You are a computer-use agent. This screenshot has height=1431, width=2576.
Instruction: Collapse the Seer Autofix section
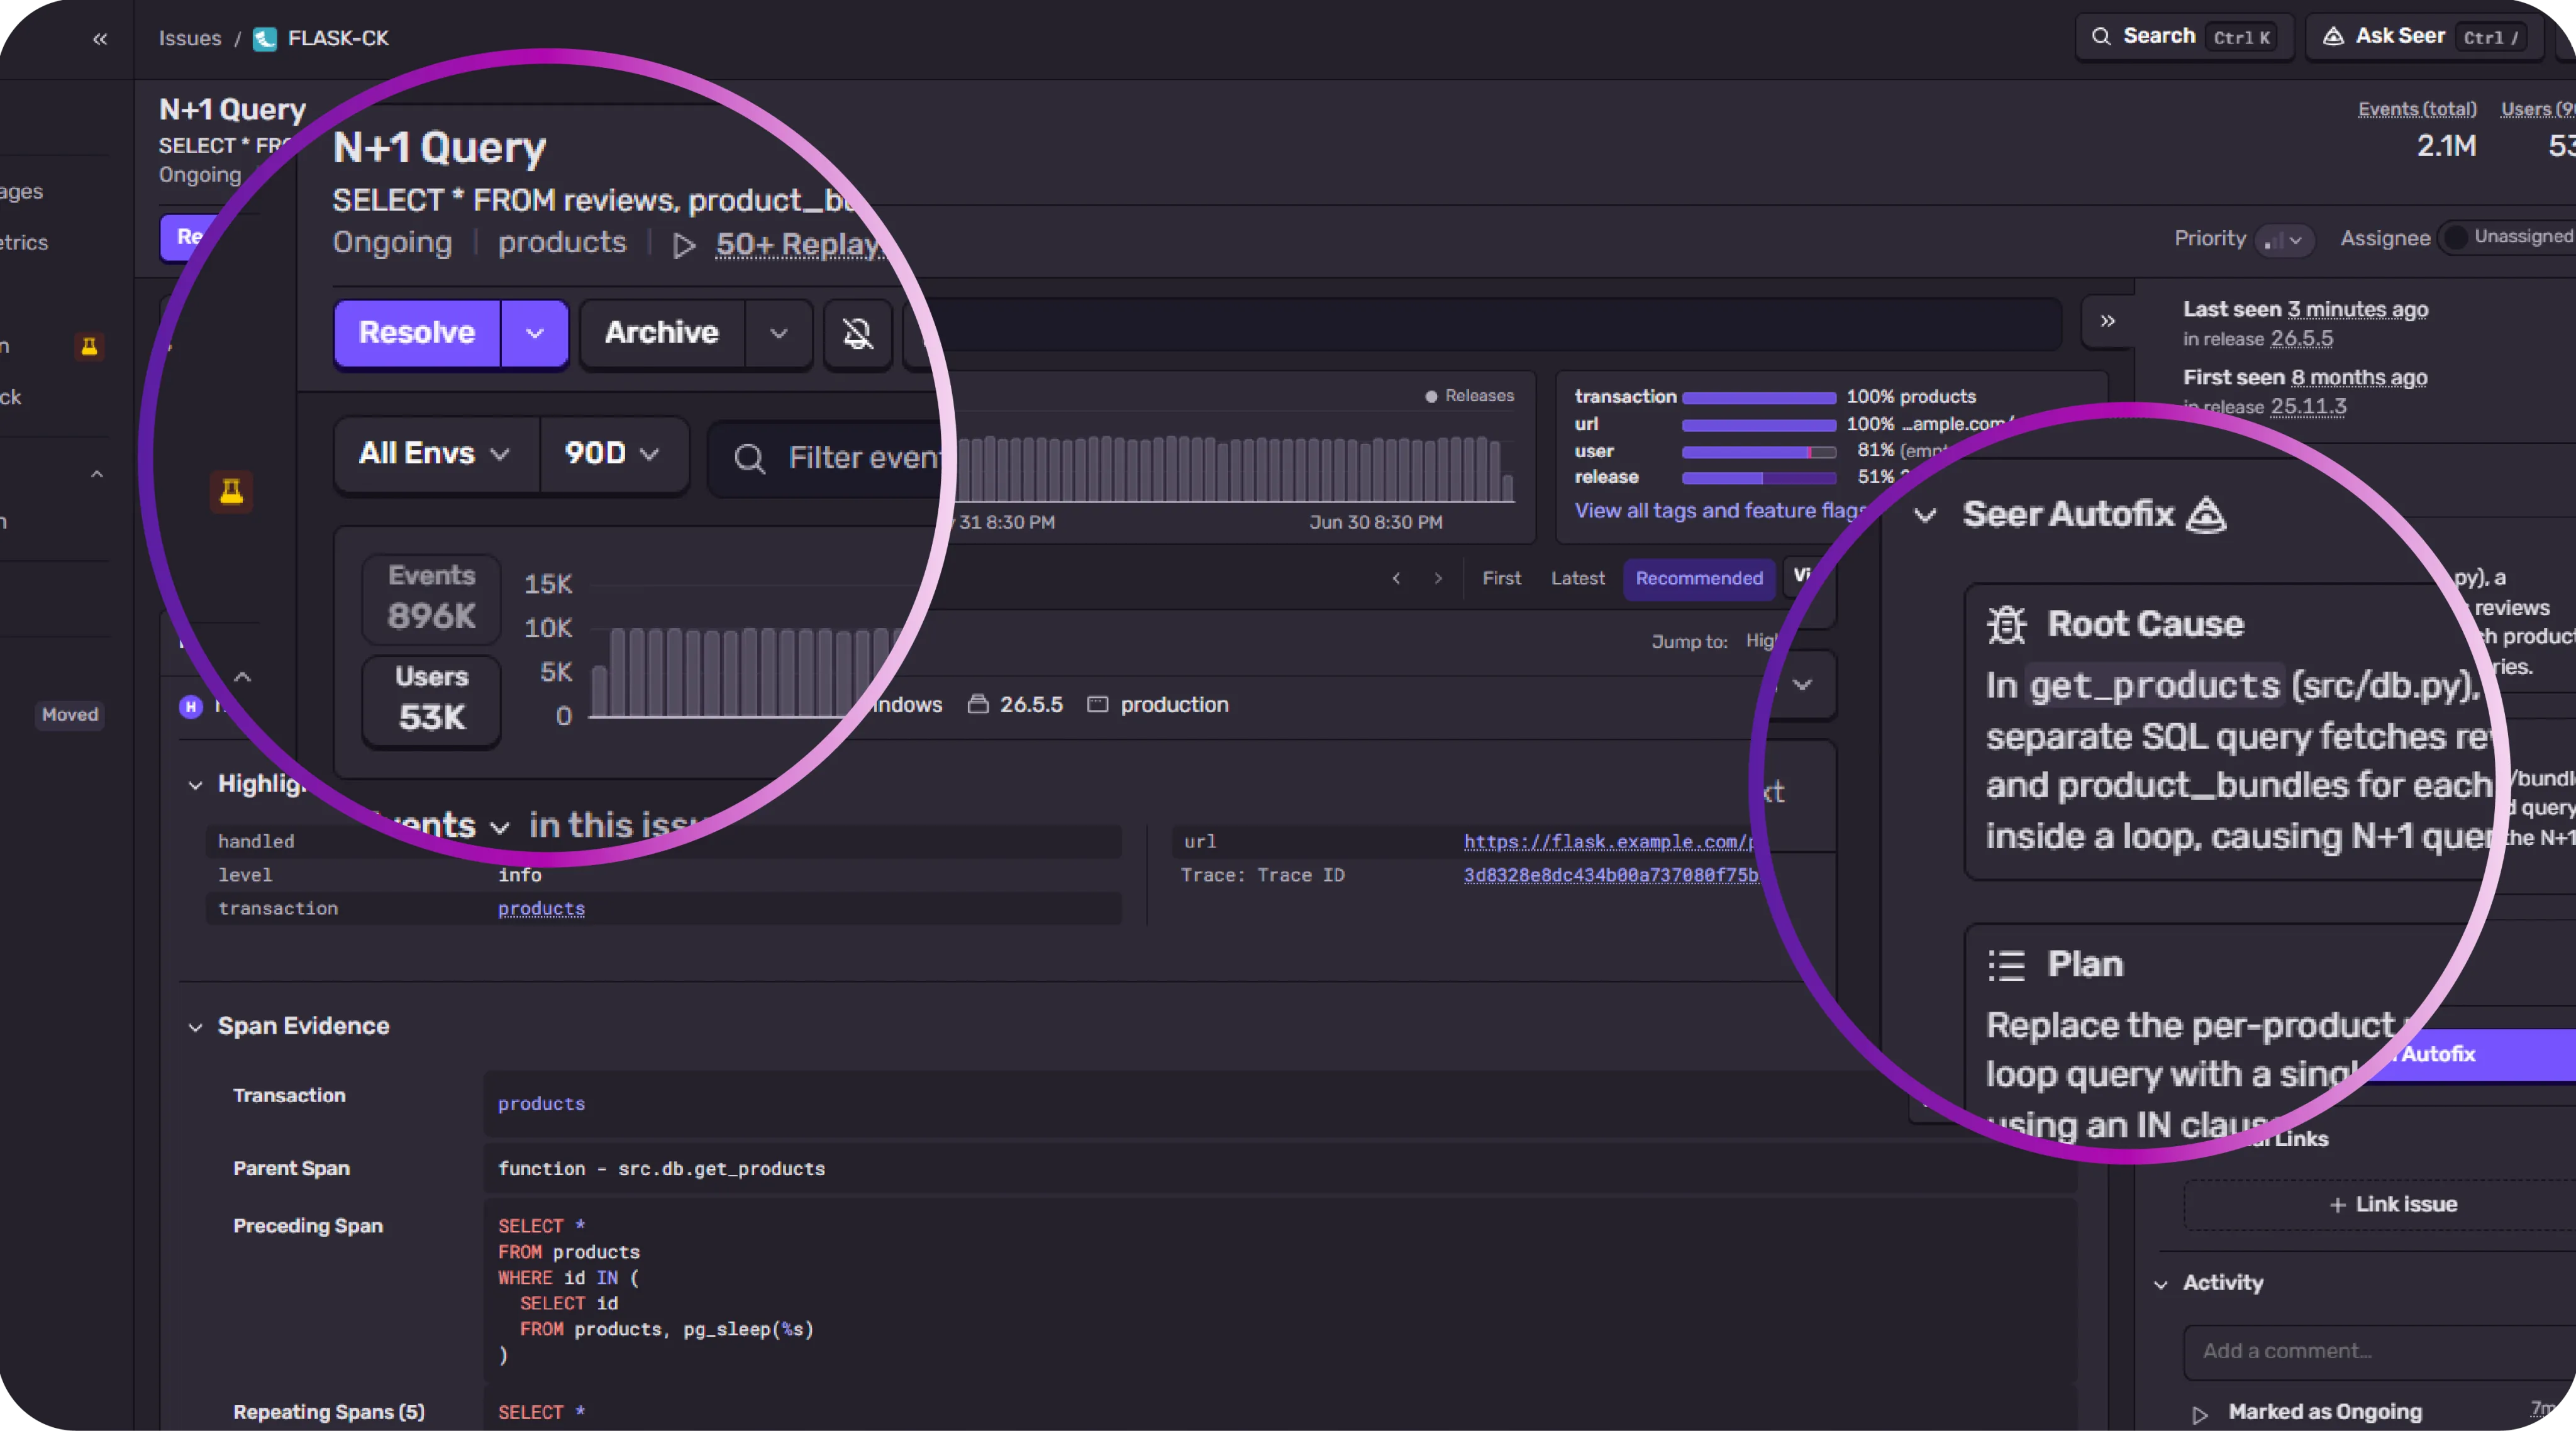1925,516
